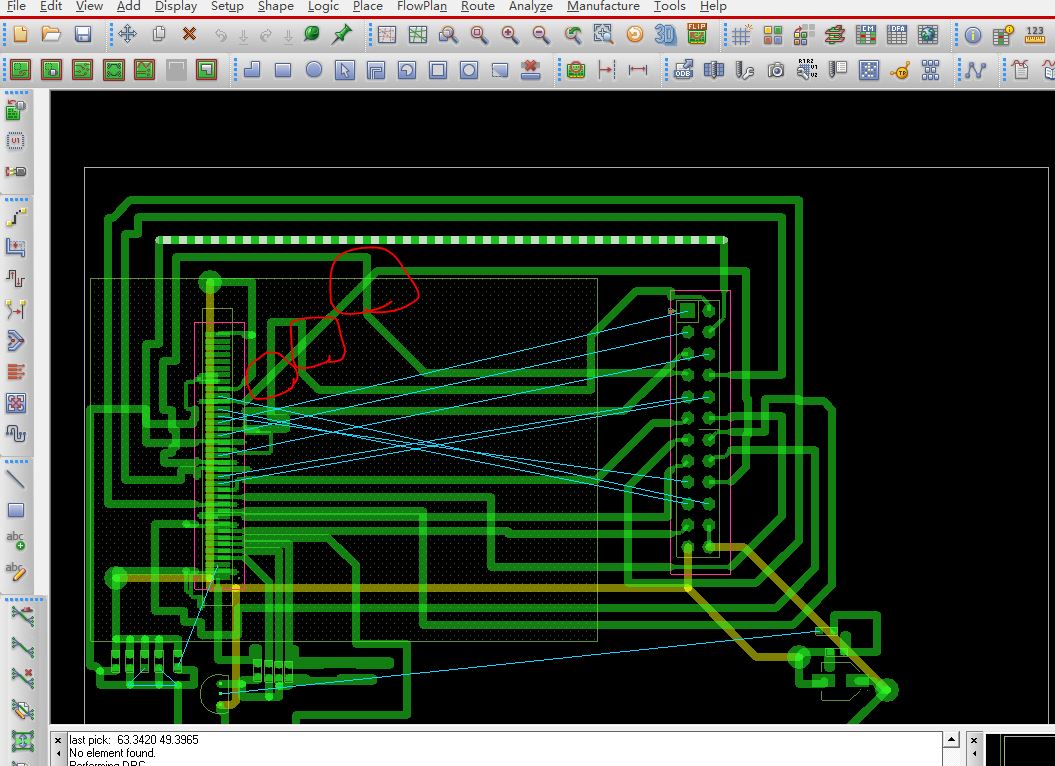Click the Delete Islands icon
This screenshot has height=766, width=1055.
[531, 69]
